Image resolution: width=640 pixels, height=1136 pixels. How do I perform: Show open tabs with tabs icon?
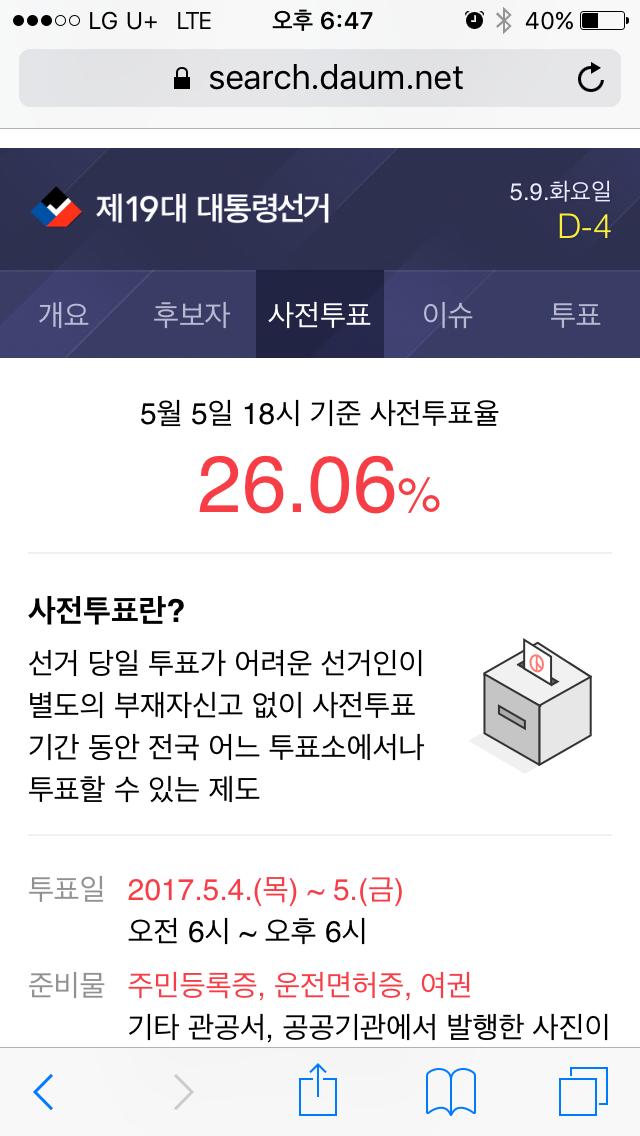click(583, 1092)
